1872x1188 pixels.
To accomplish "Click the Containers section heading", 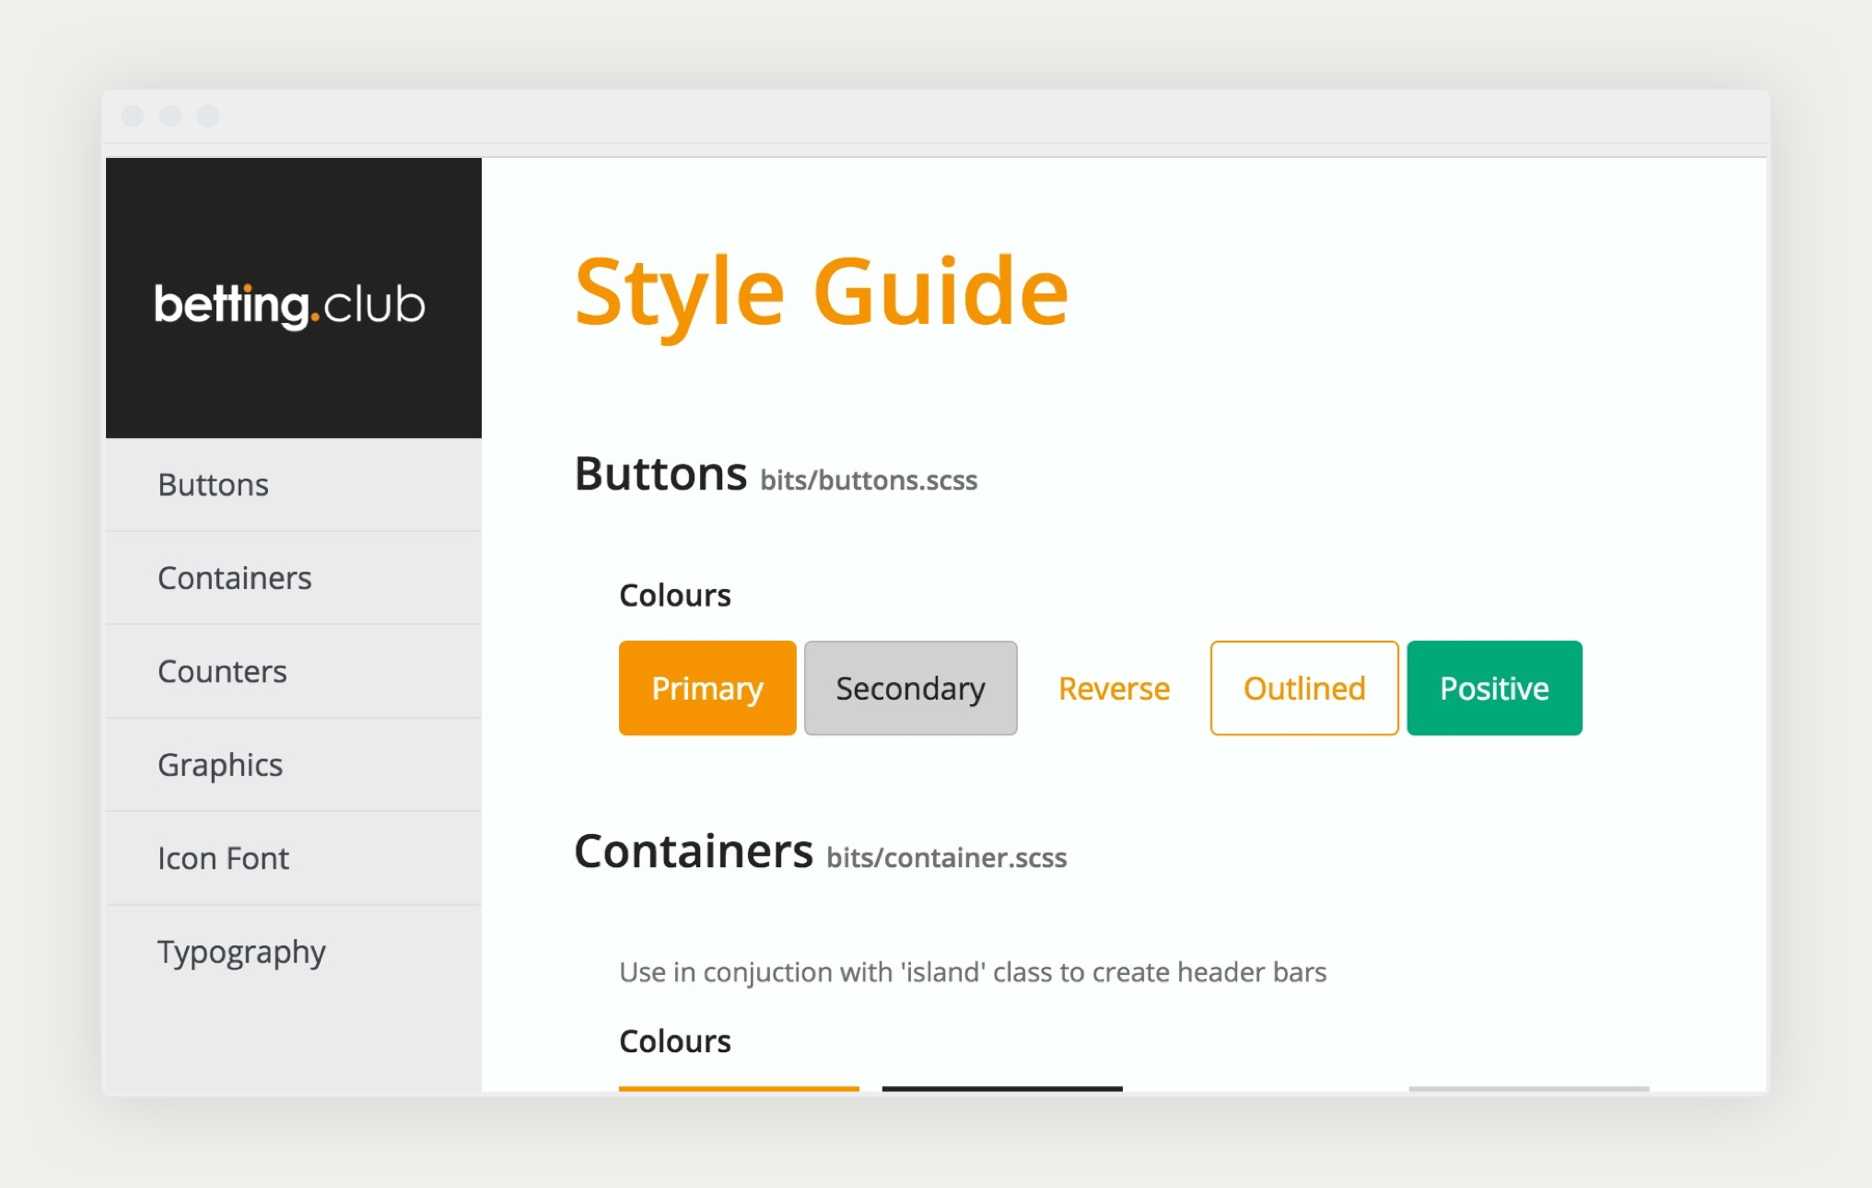I will click(693, 852).
